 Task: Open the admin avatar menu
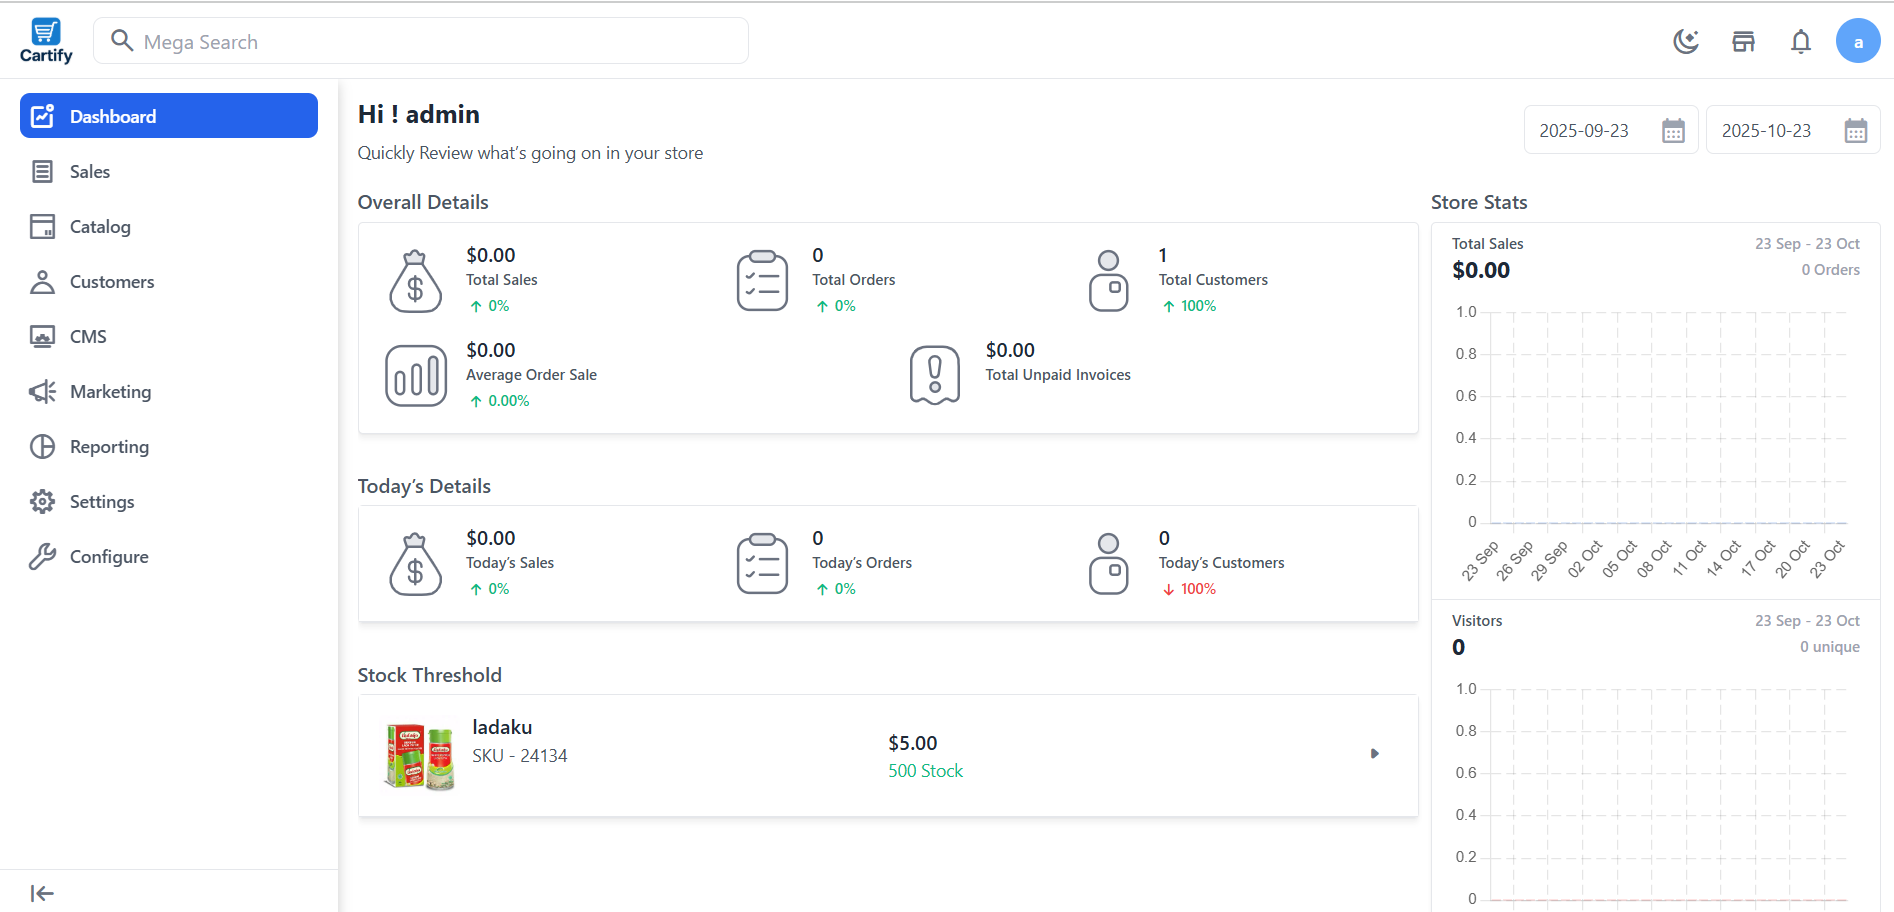(x=1857, y=41)
